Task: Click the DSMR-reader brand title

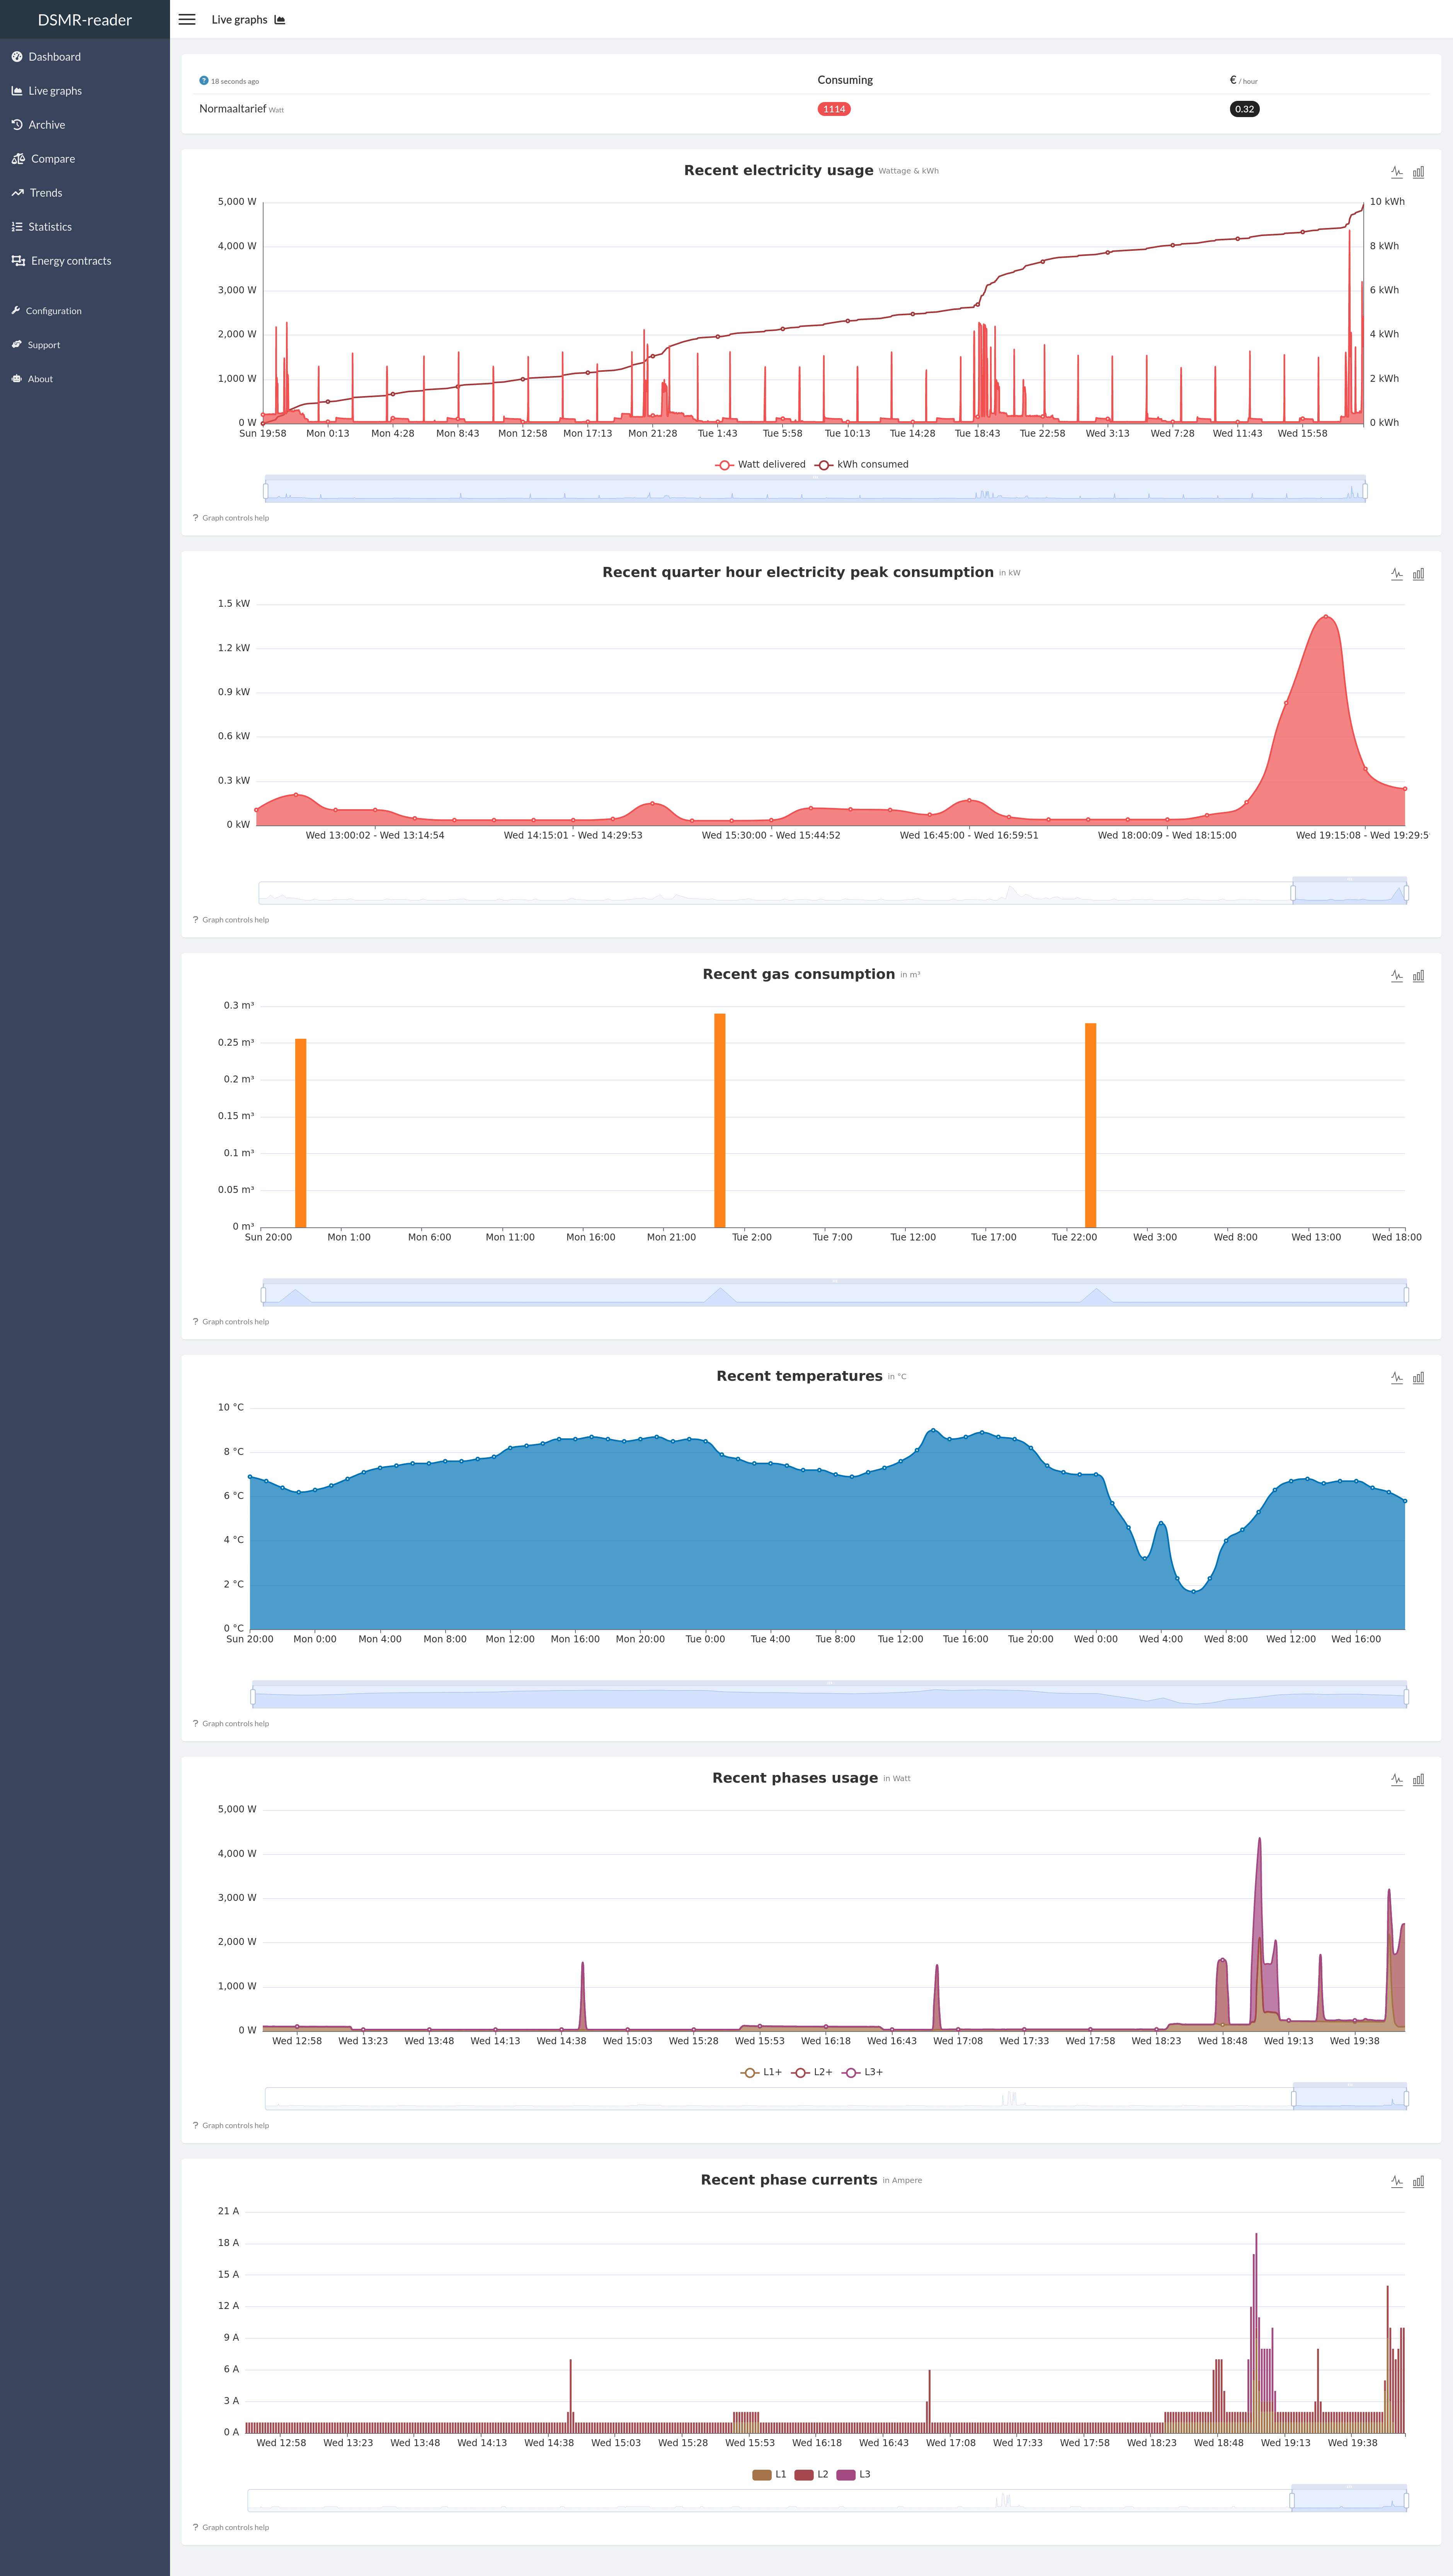Action: (x=85, y=20)
